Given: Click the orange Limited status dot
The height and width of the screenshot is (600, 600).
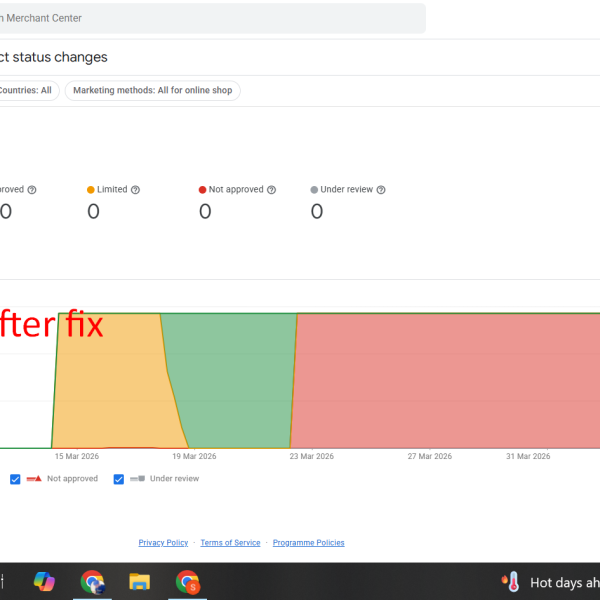Looking at the screenshot, I should 91,190.
